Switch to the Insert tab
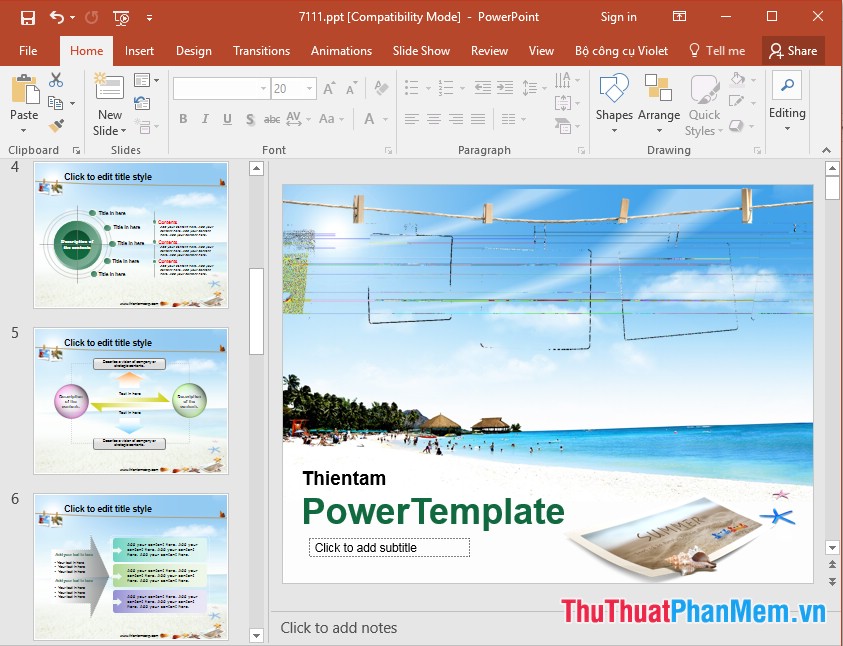Image resolution: width=843 pixels, height=646 pixels. coord(139,50)
